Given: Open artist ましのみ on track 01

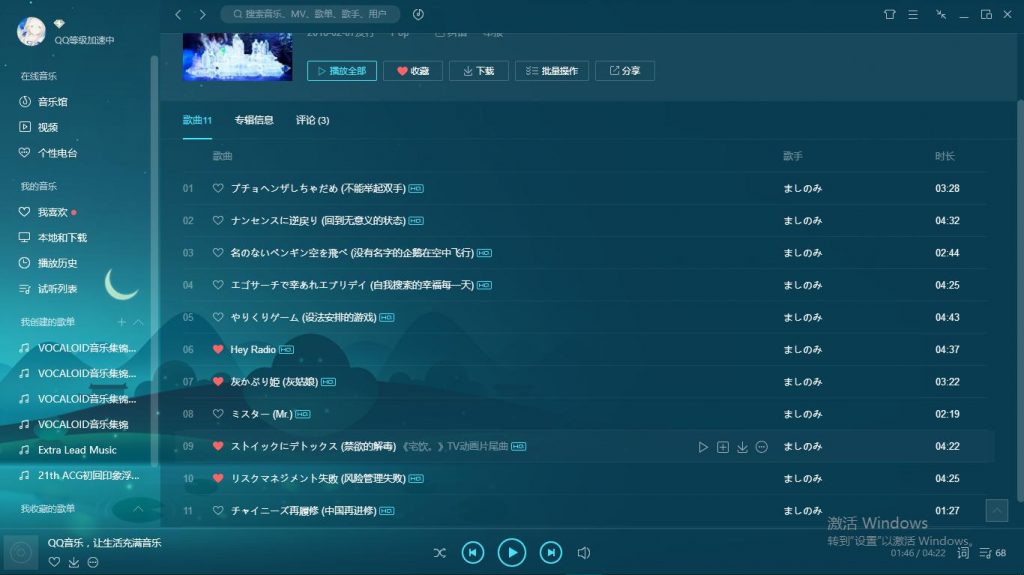Looking at the screenshot, I should click(803, 188).
